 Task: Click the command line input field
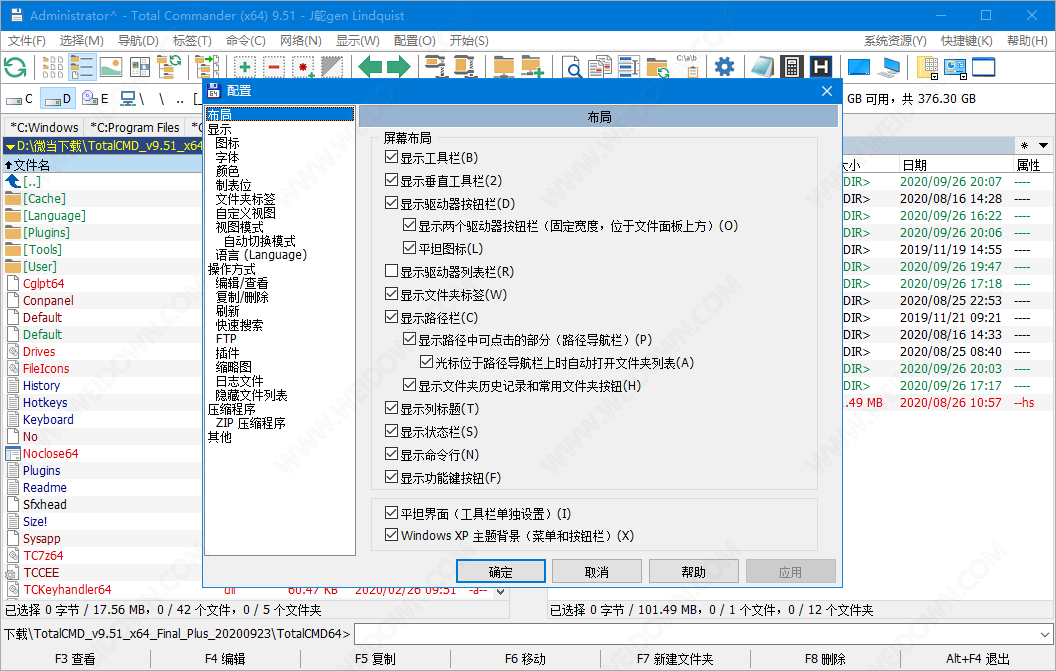tap(696, 634)
